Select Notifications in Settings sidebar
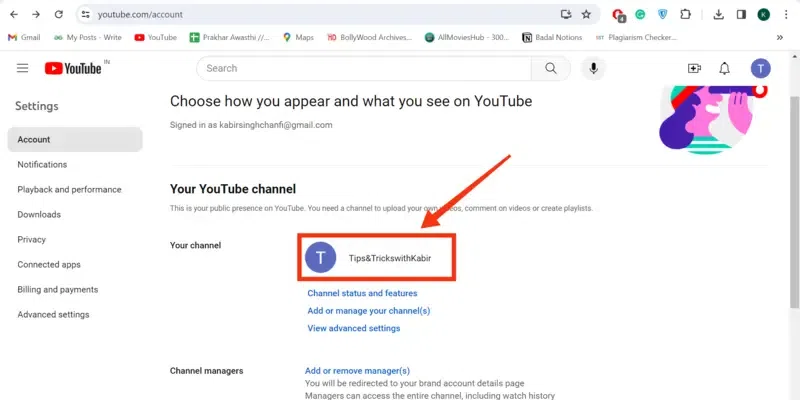800x400 pixels. click(75, 164)
